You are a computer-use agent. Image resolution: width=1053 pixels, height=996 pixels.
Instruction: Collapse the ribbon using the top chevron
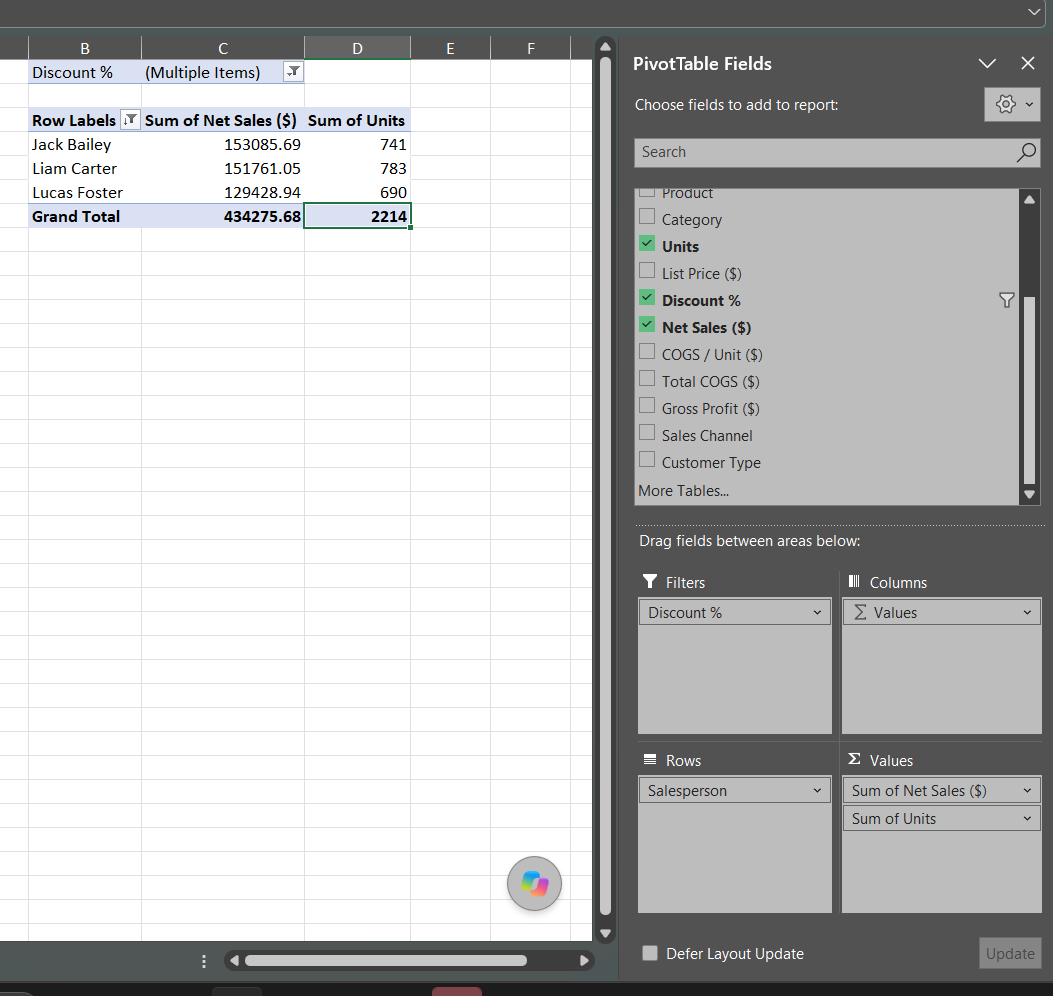tap(1034, 12)
